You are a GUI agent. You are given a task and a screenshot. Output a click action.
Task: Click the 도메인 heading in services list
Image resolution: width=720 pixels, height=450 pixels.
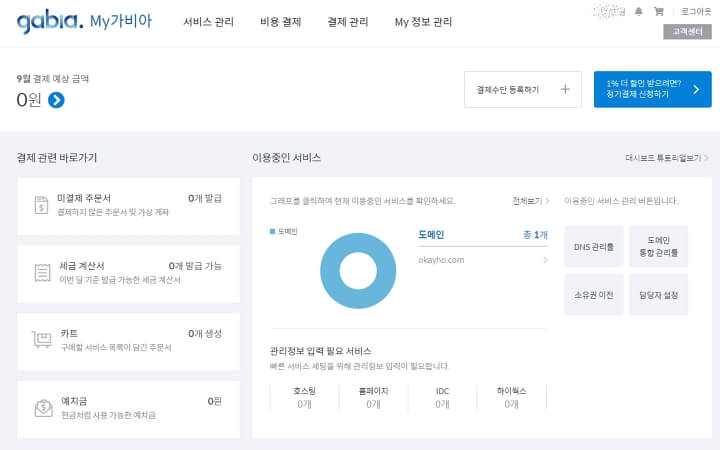[431, 235]
